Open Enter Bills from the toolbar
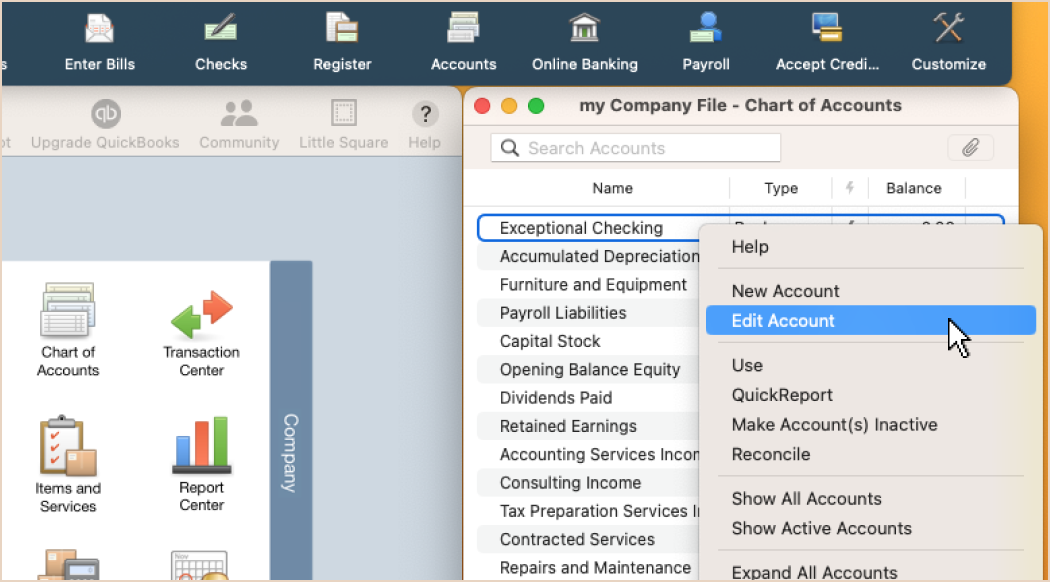The width and height of the screenshot is (1050, 582). point(99,42)
